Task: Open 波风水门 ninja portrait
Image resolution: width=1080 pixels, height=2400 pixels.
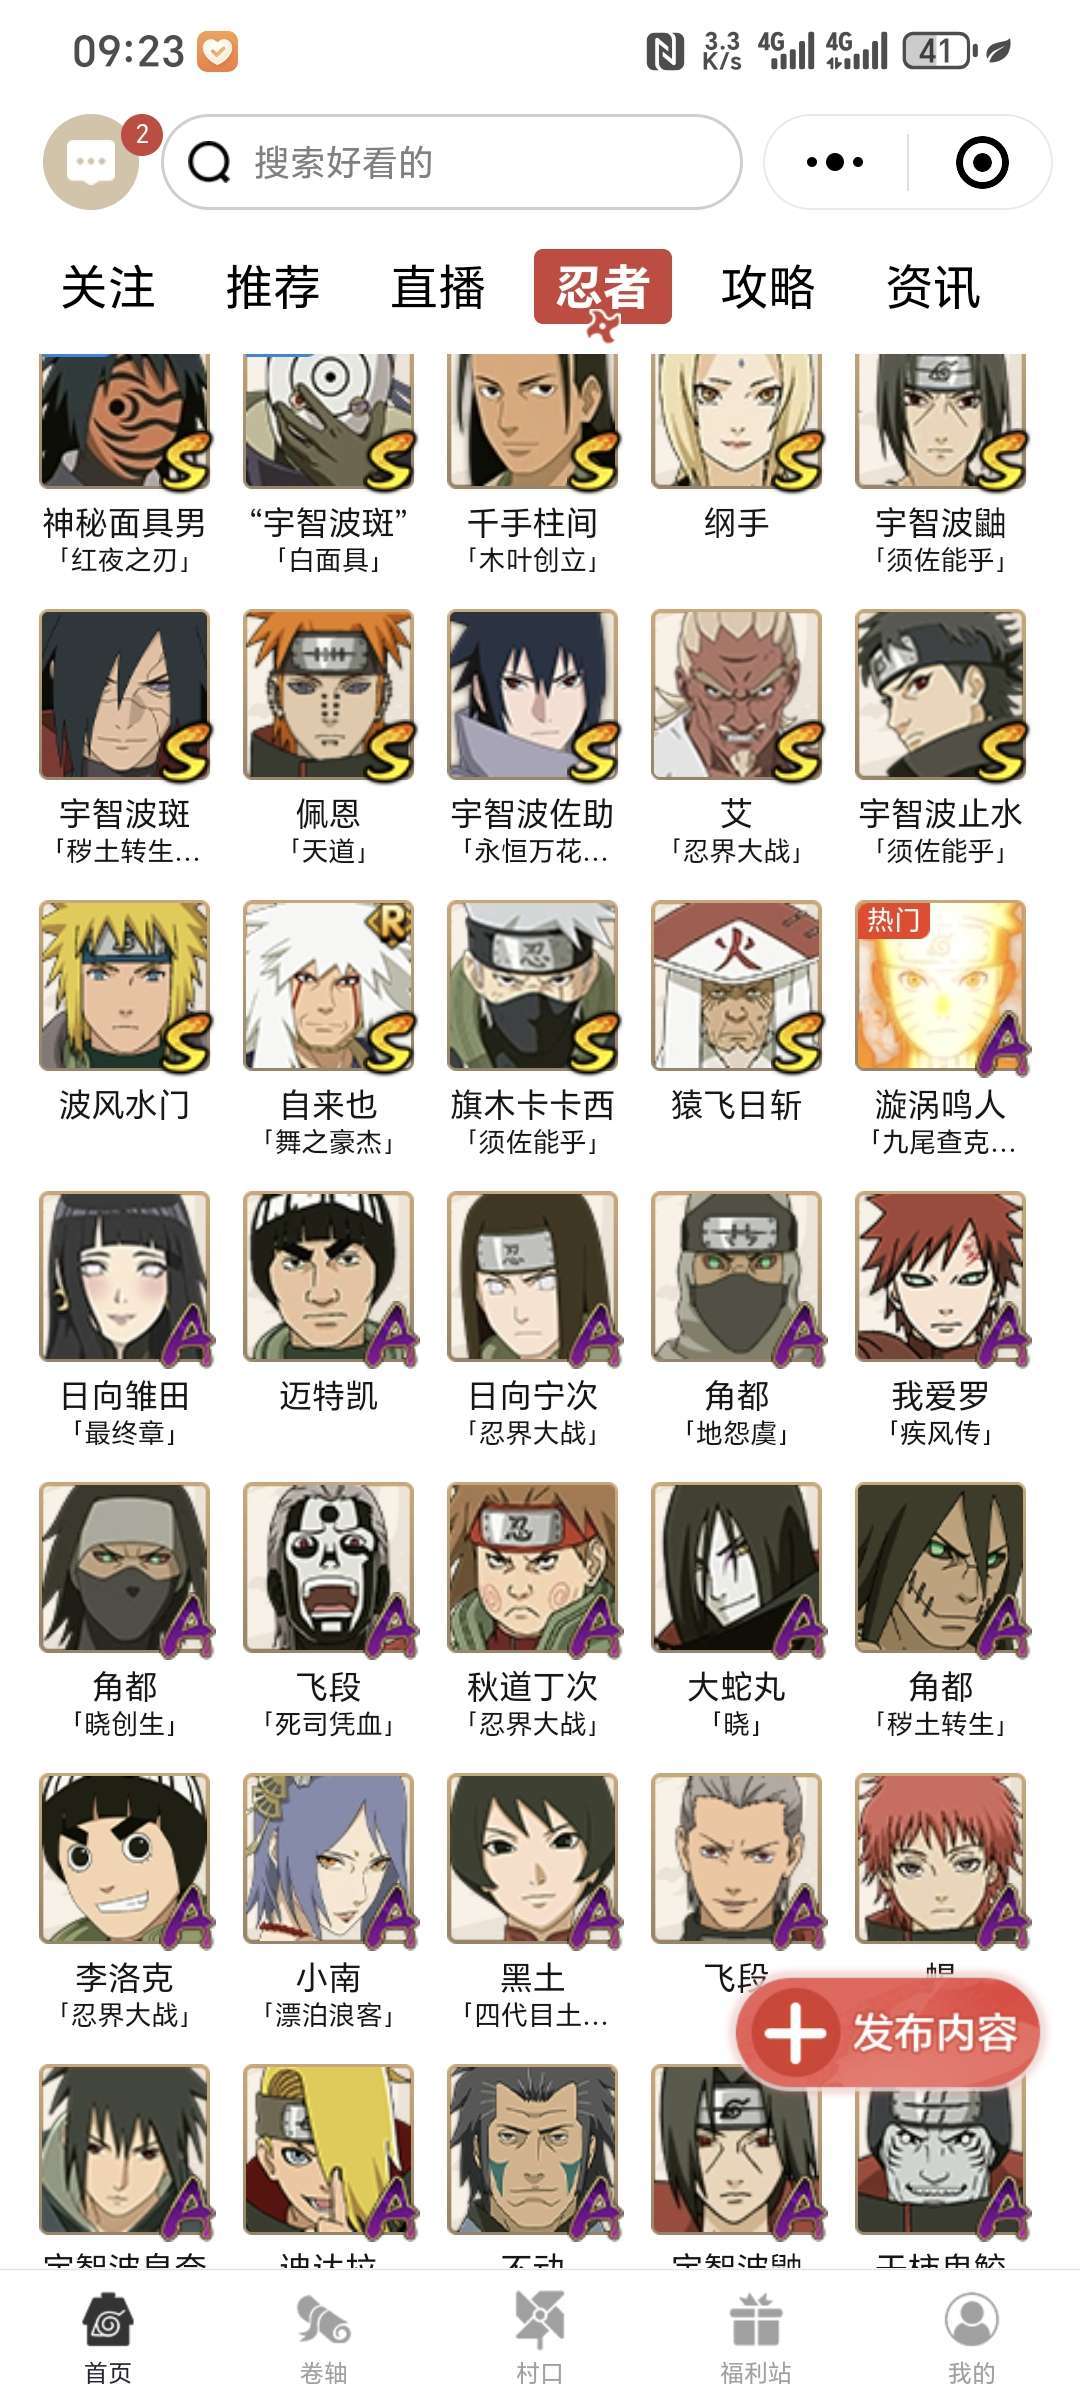Action: [125, 985]
